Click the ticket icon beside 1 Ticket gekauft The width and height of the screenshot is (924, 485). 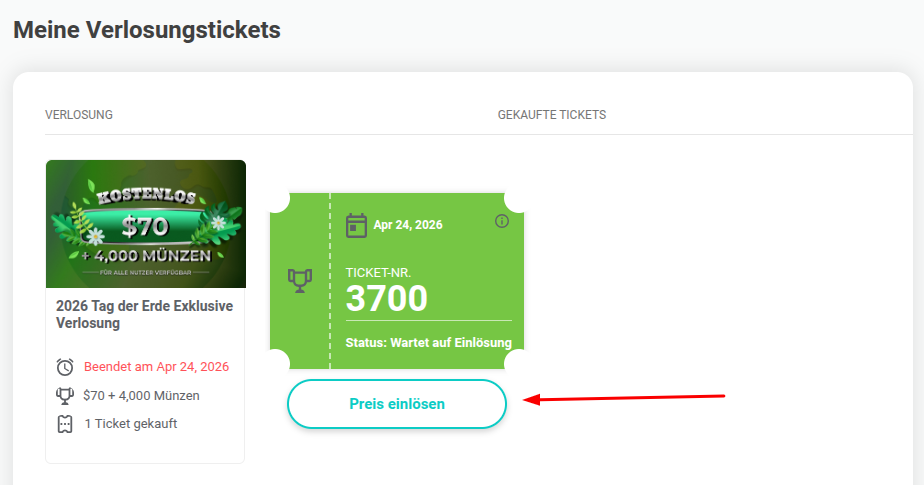pyautogui.click(x=65, y=424)
